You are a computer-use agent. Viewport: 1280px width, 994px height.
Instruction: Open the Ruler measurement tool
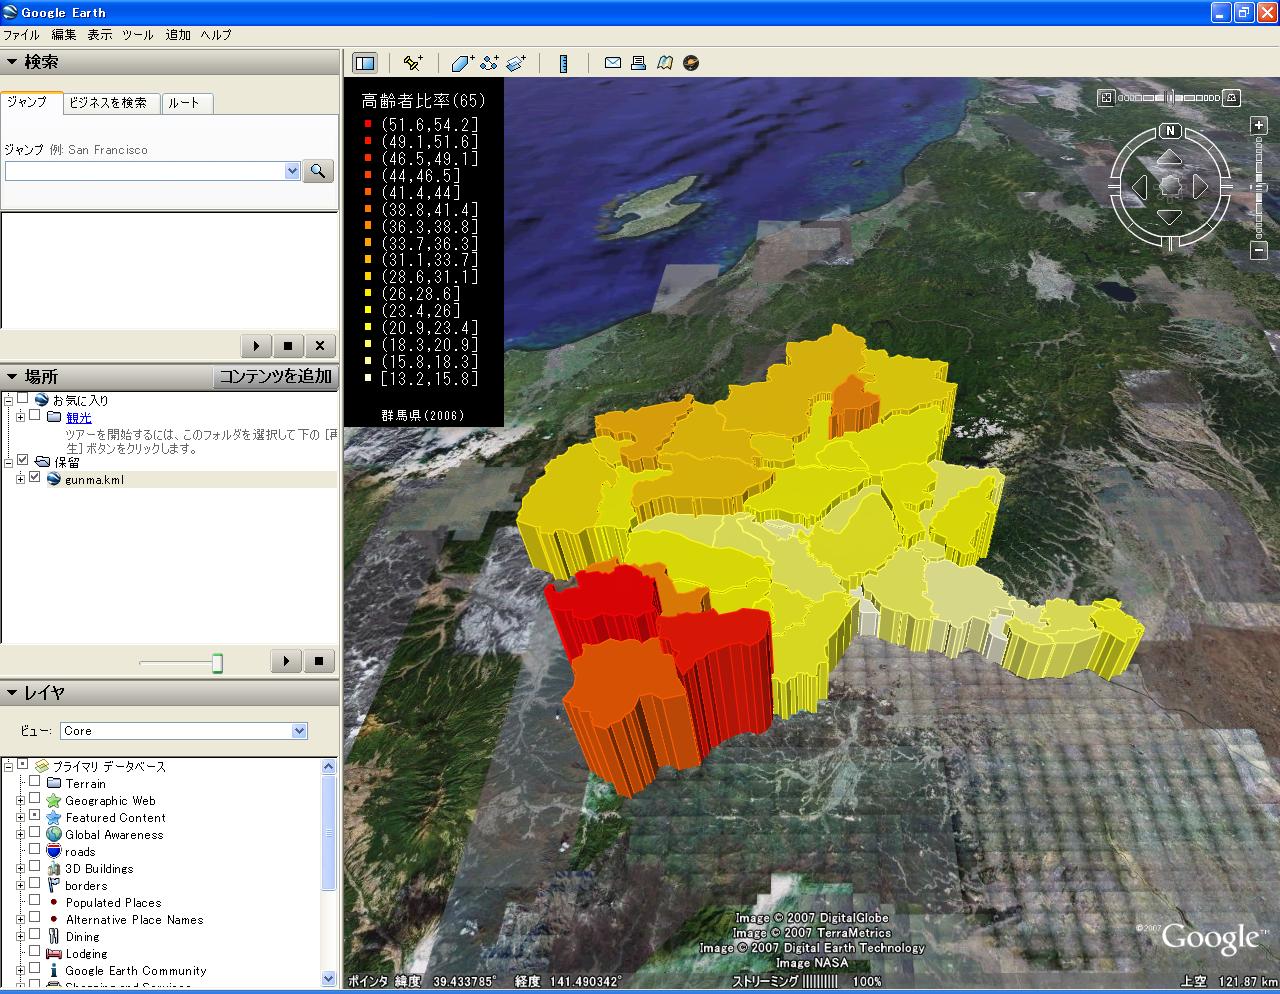click(x=564, y=63)
